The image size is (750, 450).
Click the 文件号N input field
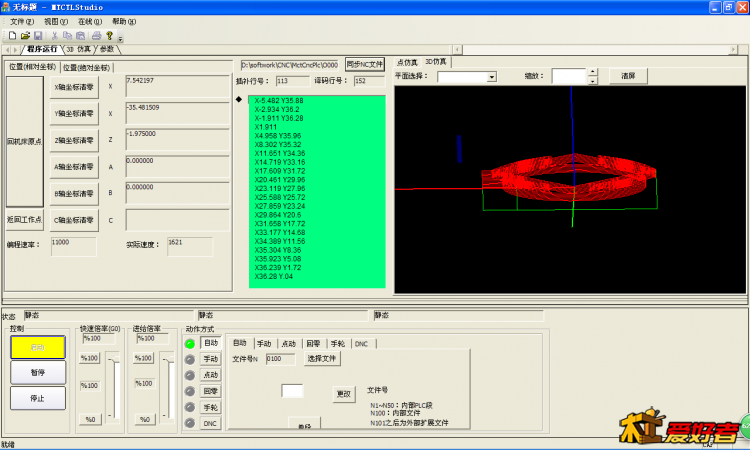(280, 359)
